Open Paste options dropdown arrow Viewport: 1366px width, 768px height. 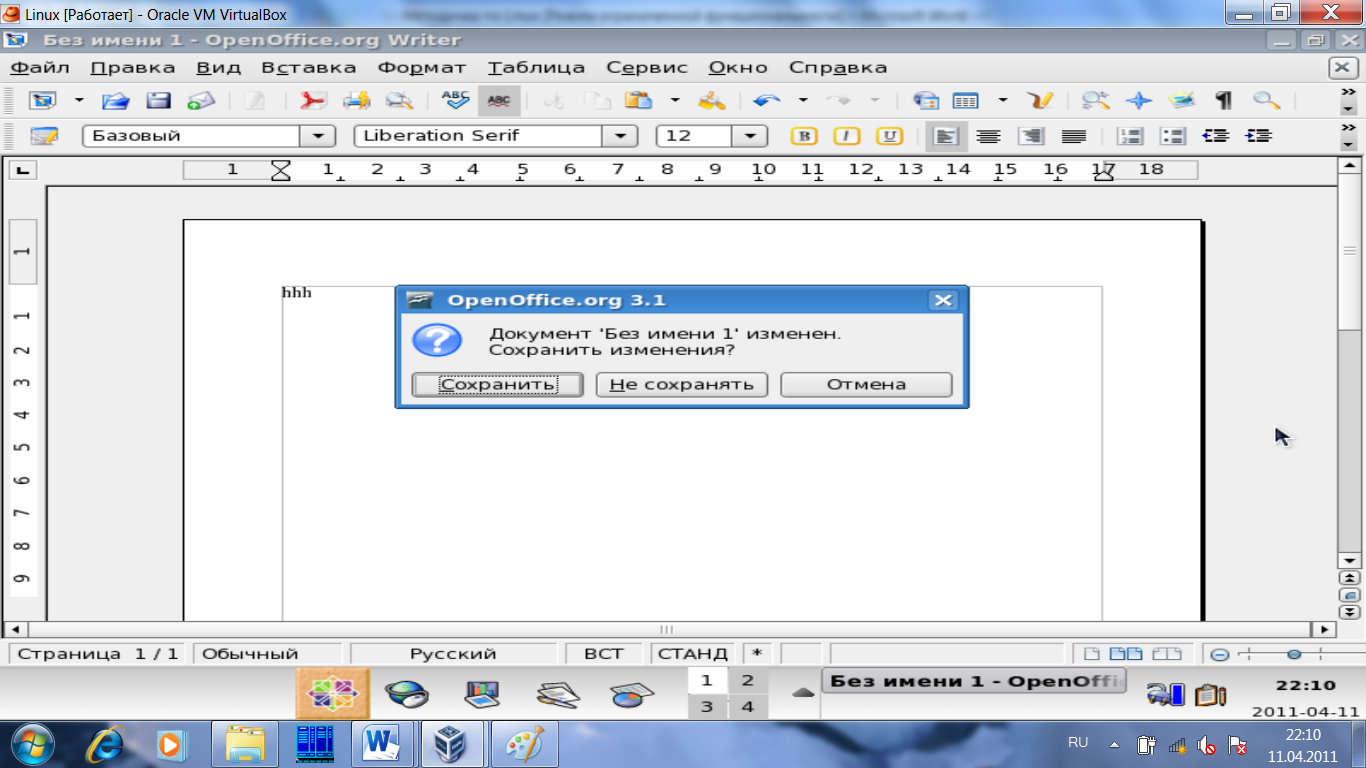pyautogui.click(x=675, y=100)
